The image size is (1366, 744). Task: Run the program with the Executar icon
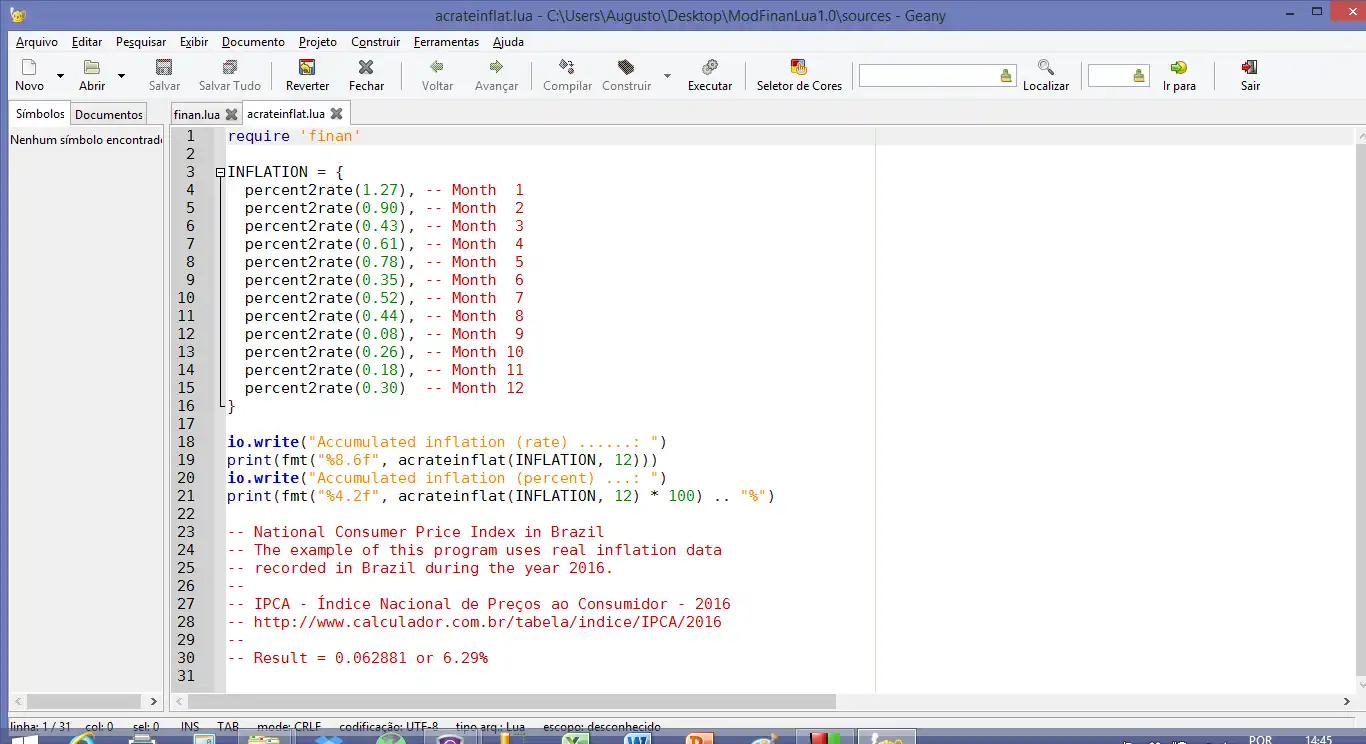pyautogui.click(x=710, y=68)
